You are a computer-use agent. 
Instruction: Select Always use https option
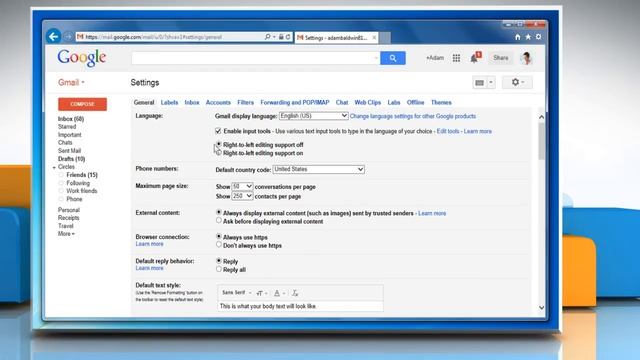click(x=219, y=236)
